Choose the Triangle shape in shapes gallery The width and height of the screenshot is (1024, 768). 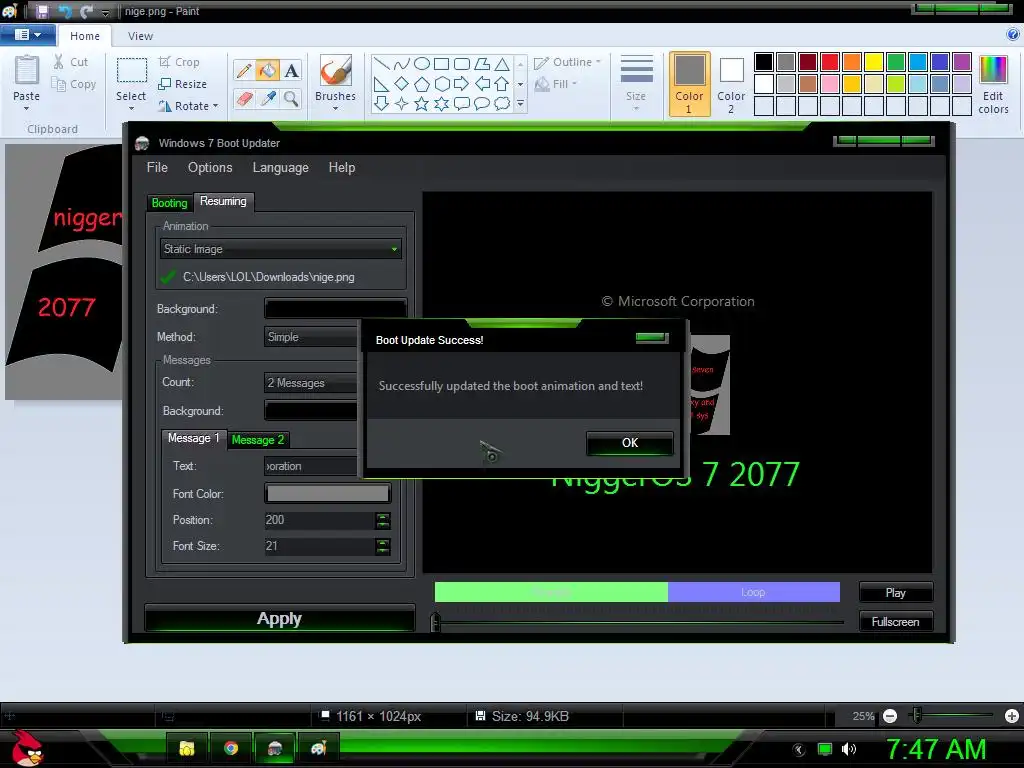click(x=502, y=64)
